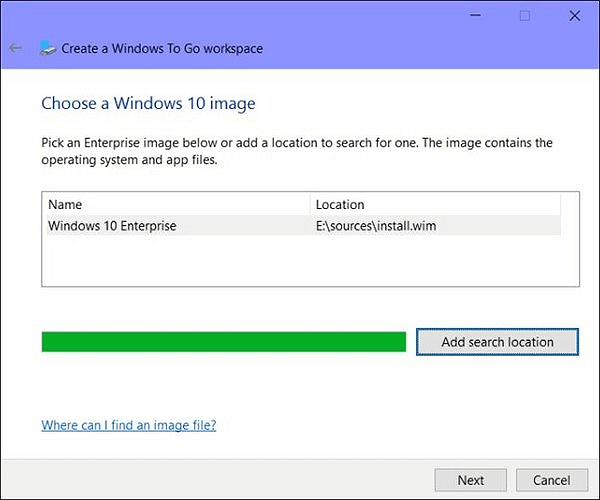Minimize the wizard window
The height and width of the screenshot is (500, 600).
click(x=472, y=15)
